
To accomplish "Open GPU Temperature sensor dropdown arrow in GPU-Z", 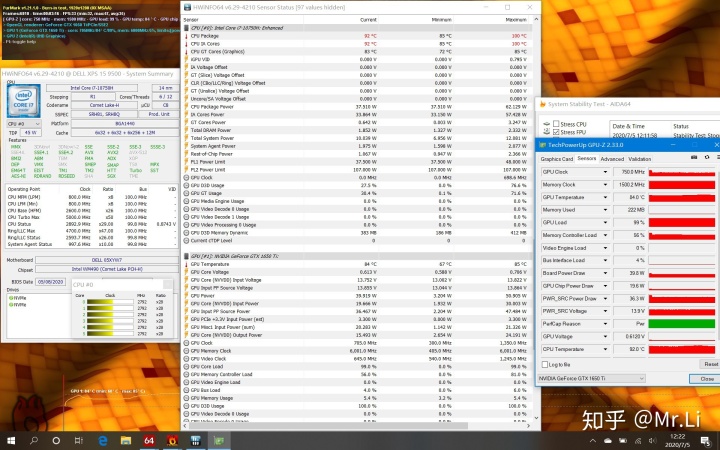I will [605, 197].
